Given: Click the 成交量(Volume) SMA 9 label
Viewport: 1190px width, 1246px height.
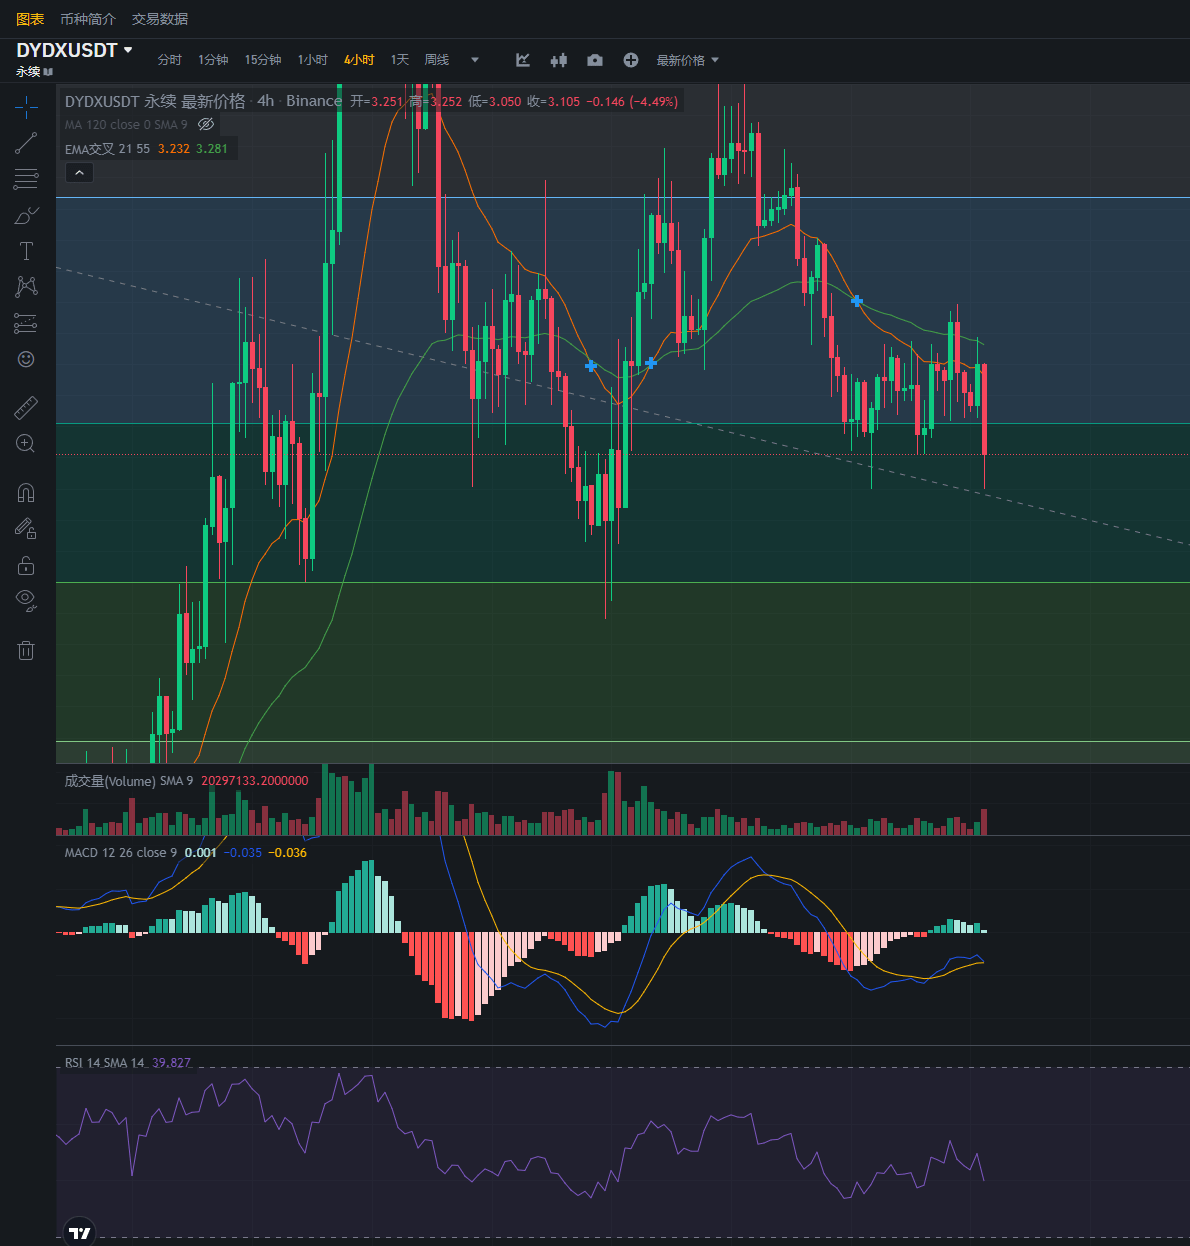Looking at the screenshot, I should (129, 781).
